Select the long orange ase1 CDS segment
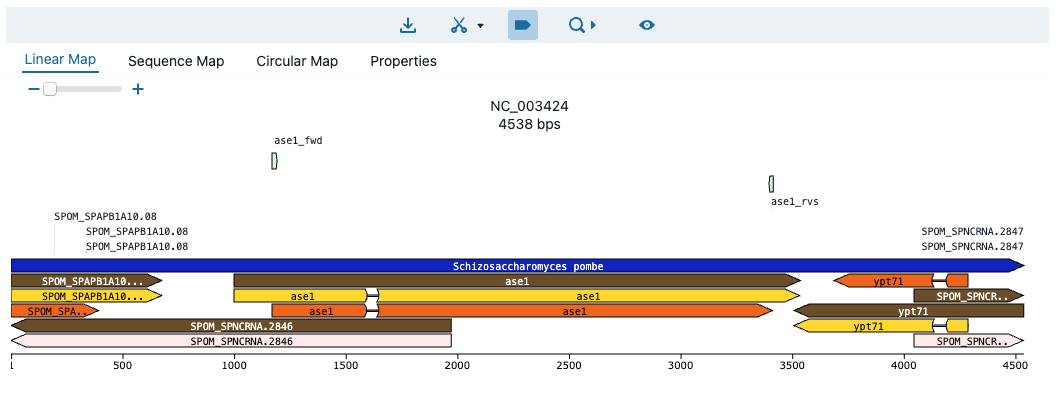Viewport: 1060px width, 394px height. click(575, 311)
